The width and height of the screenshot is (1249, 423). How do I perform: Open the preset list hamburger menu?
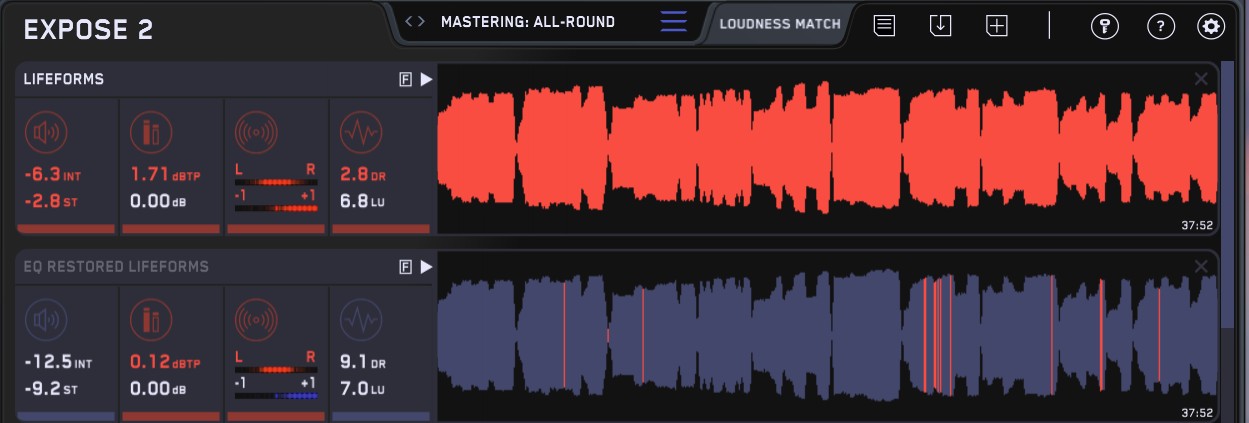click(673, 22)
